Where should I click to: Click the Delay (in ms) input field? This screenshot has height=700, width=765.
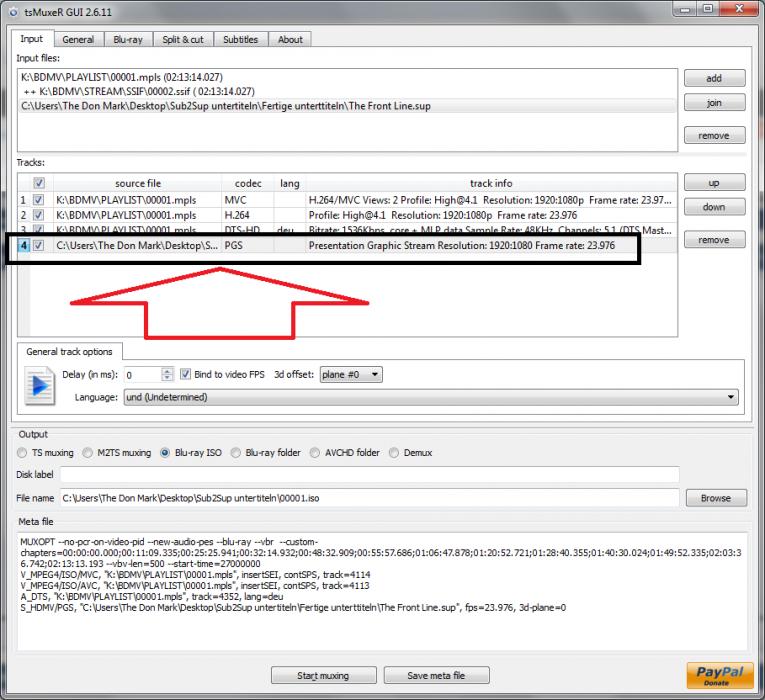[143, 375]
